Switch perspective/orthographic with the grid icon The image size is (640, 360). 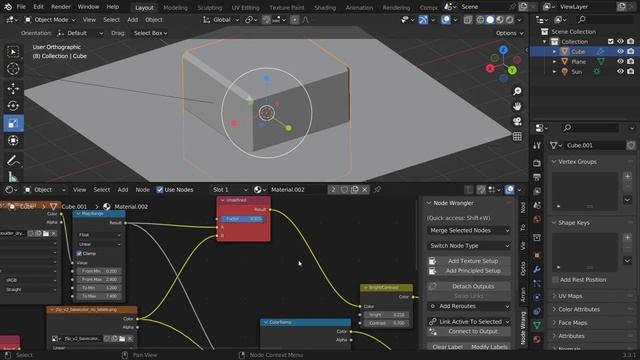point(517,136)
